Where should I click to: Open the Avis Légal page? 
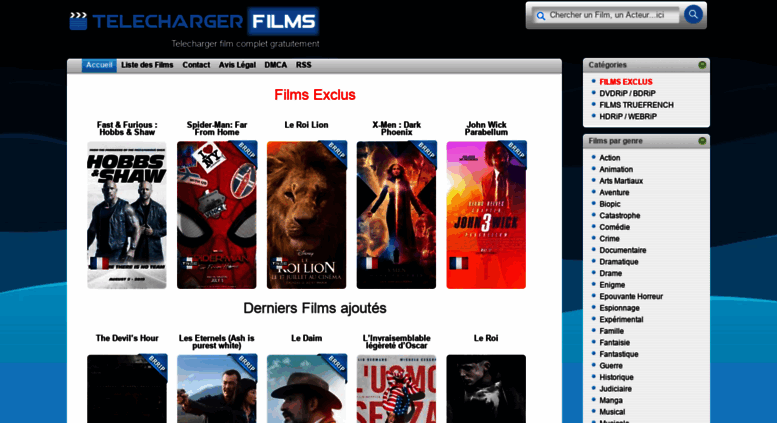pyautogui.click(x=237, y=65)
